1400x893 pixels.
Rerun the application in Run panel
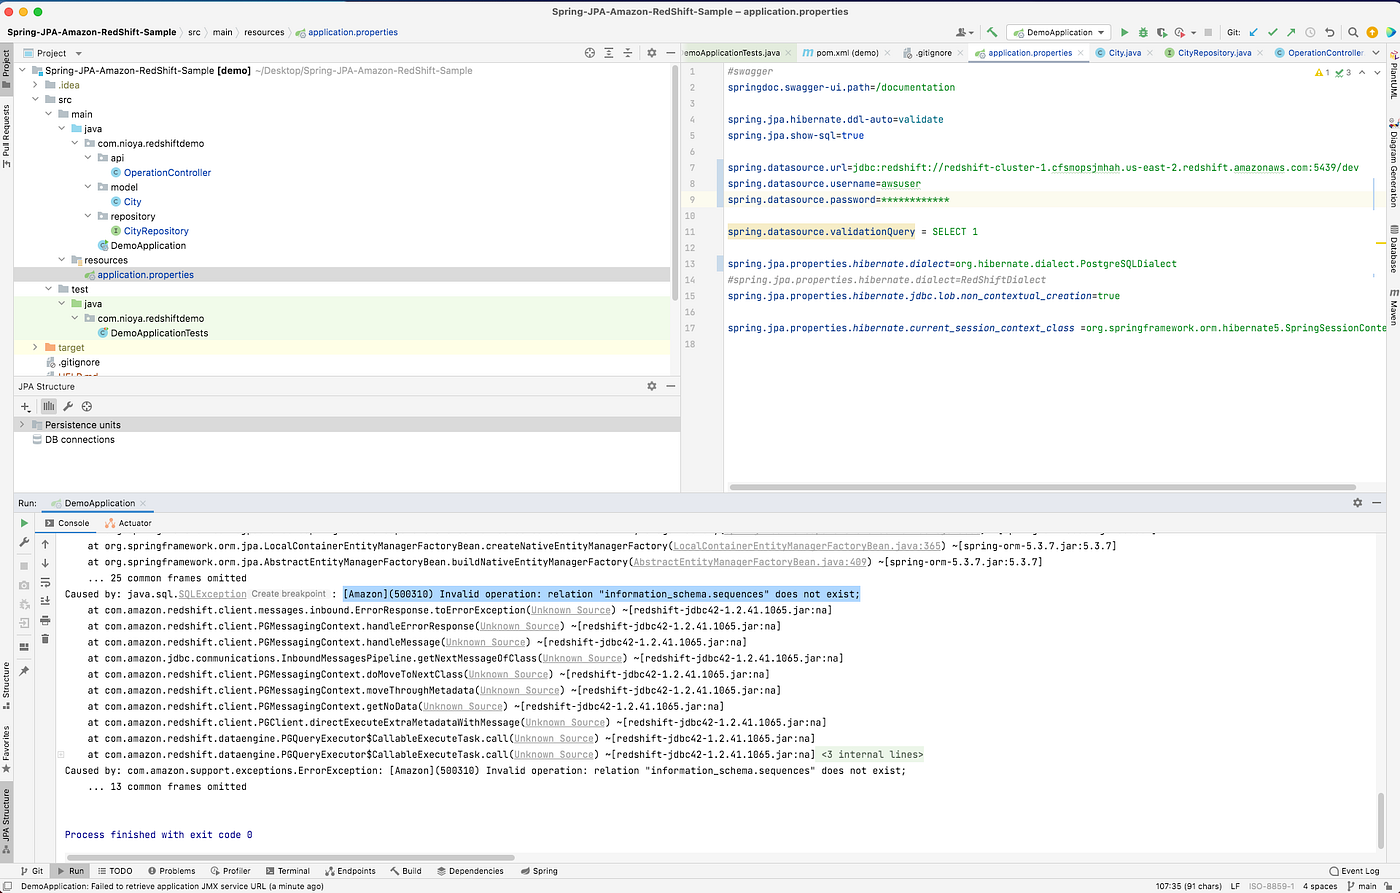[x=24, y=523]
